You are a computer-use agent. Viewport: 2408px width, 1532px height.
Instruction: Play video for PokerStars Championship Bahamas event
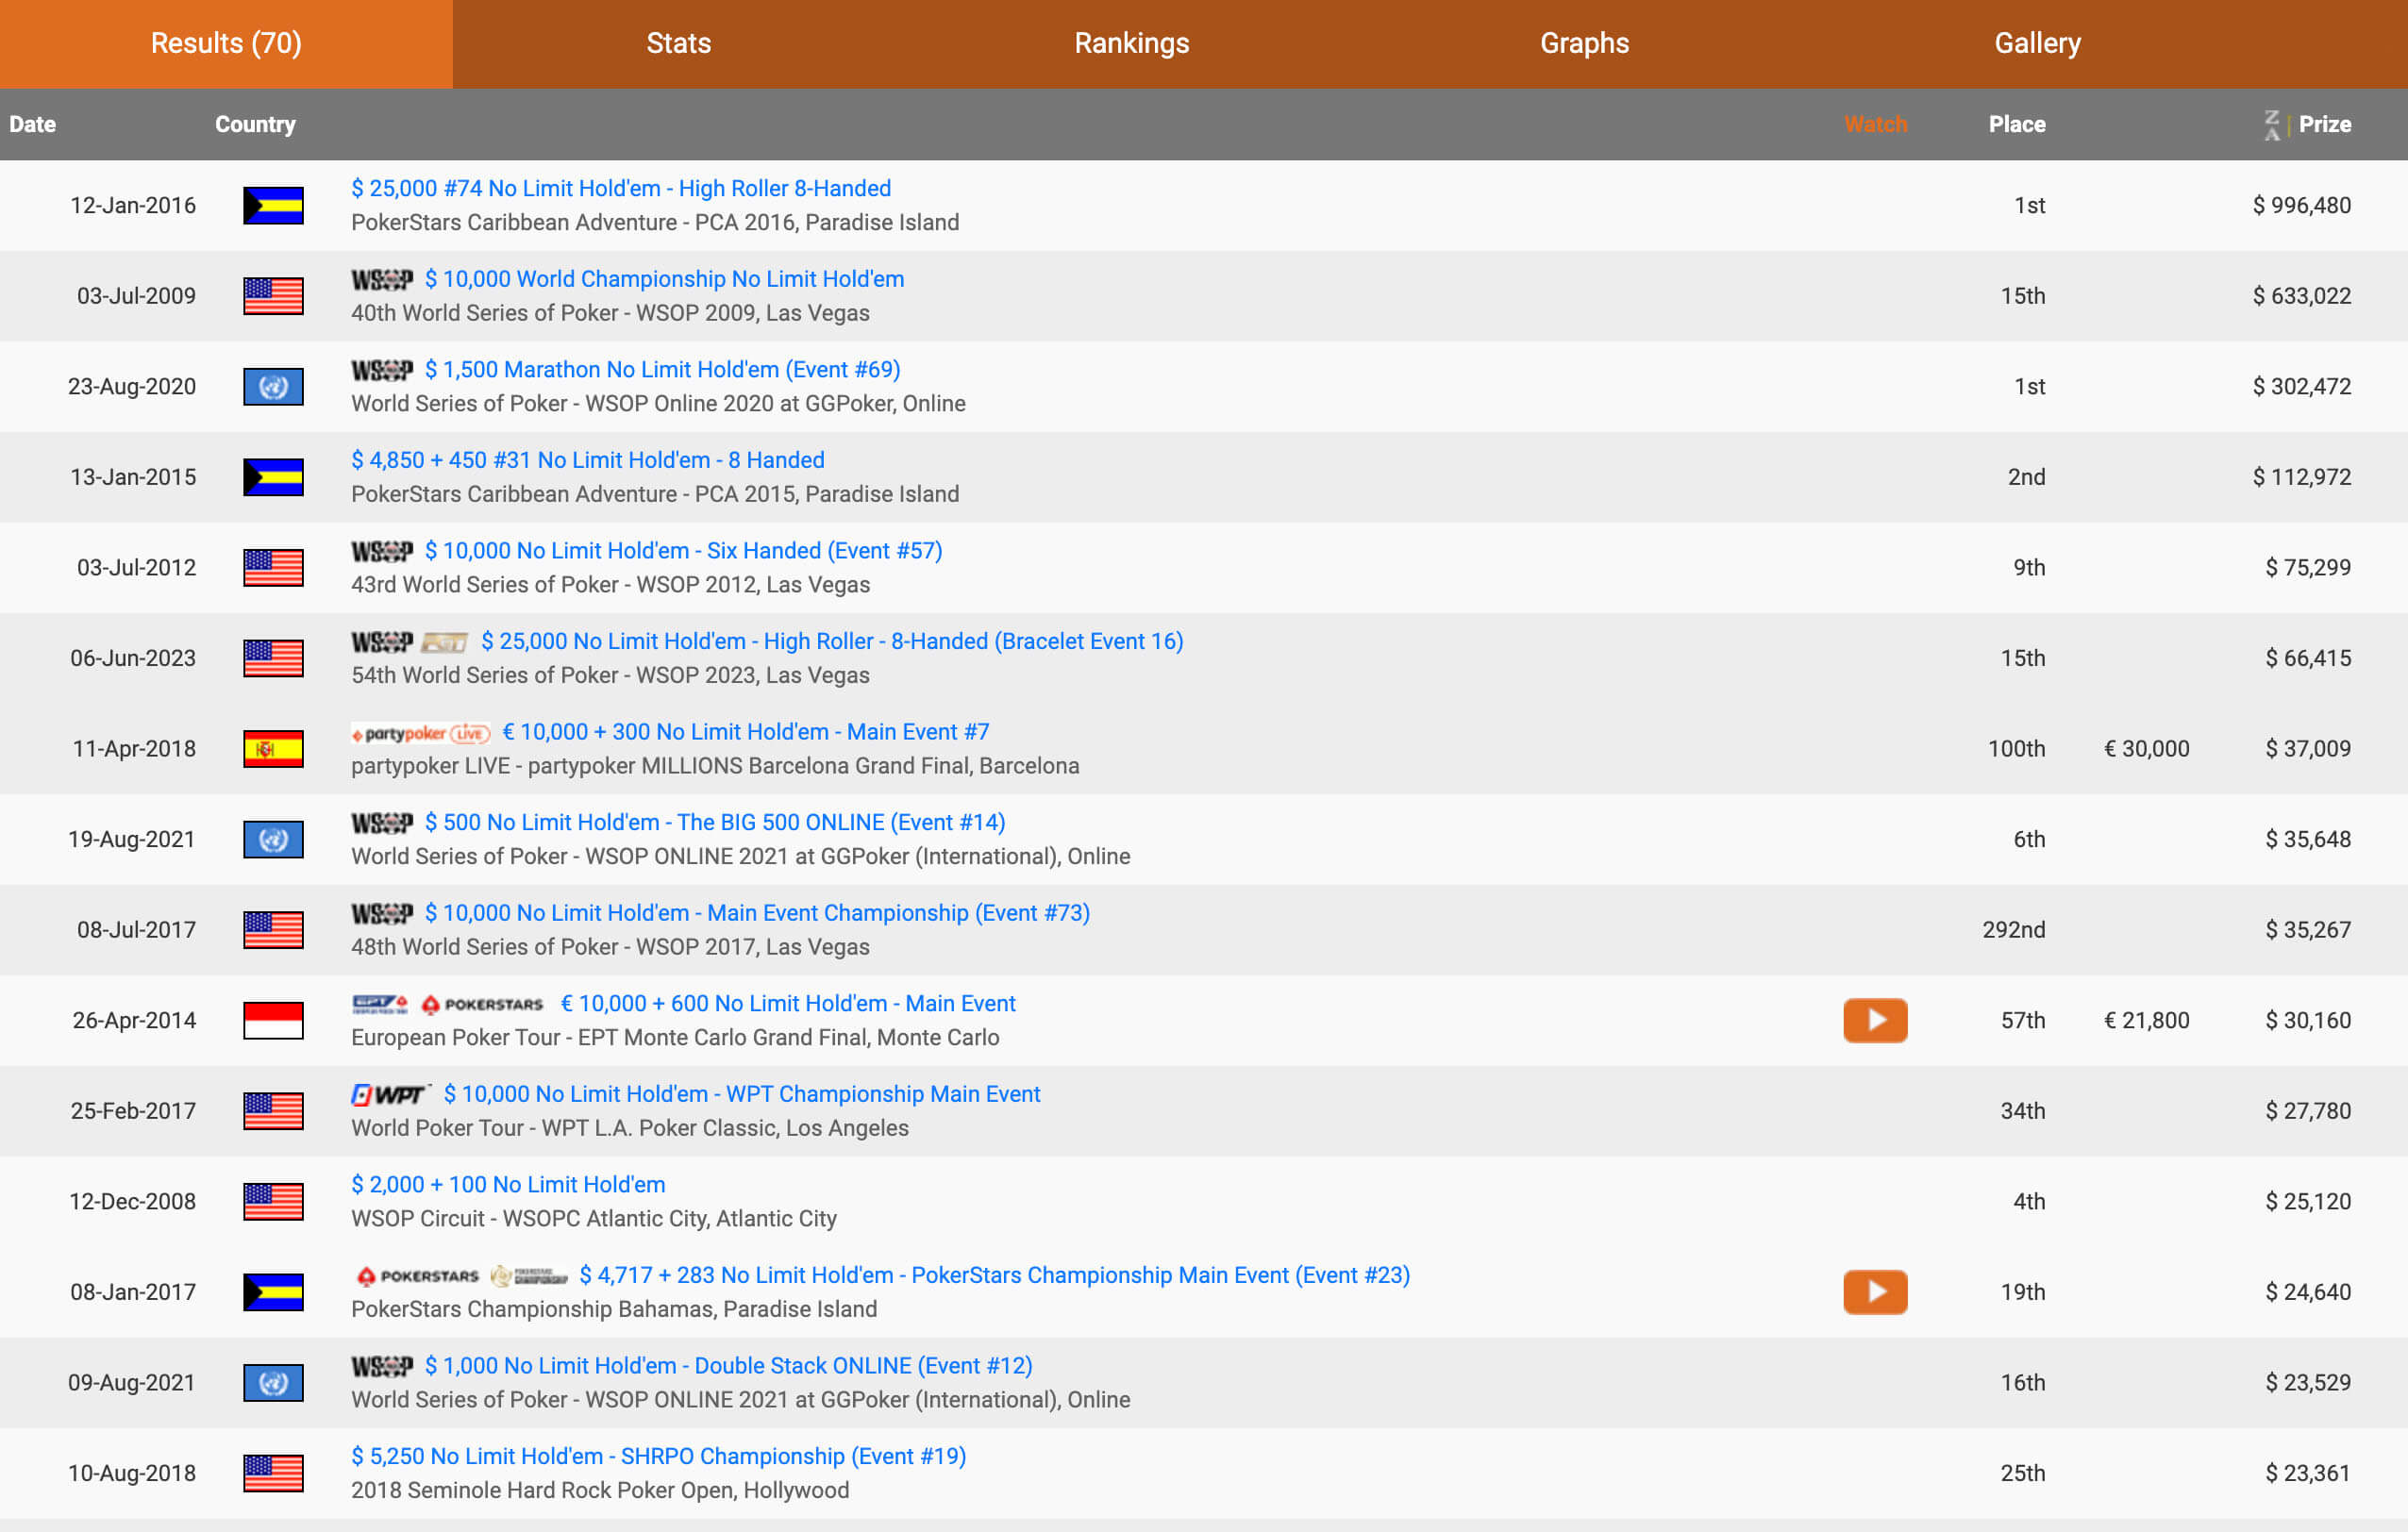point(1874,1291)
